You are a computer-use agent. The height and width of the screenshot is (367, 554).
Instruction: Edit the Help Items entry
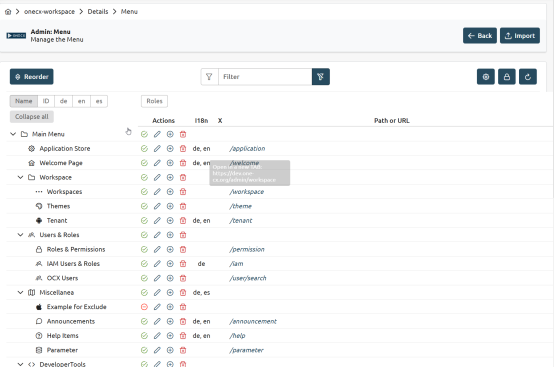tap(157, 336)
